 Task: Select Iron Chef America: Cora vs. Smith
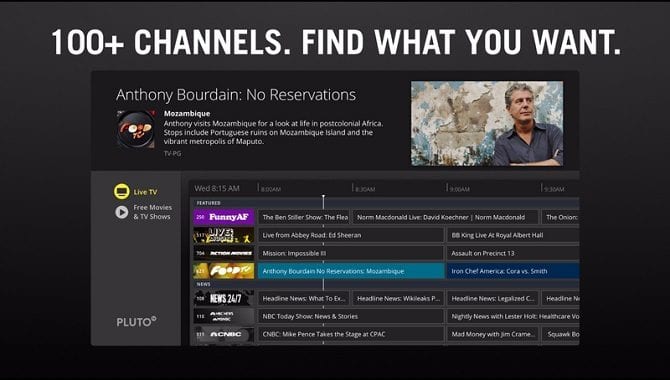(513, 271)
